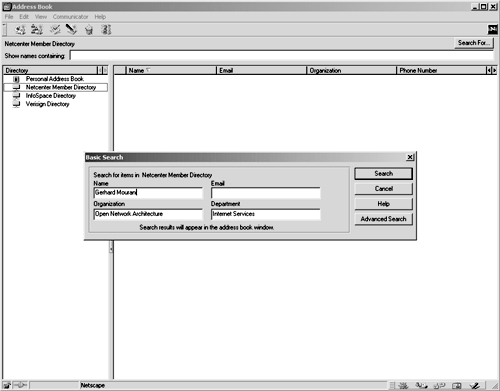500x391 pixels.
Task: Click the Organization column header
Action: [352, 70]
